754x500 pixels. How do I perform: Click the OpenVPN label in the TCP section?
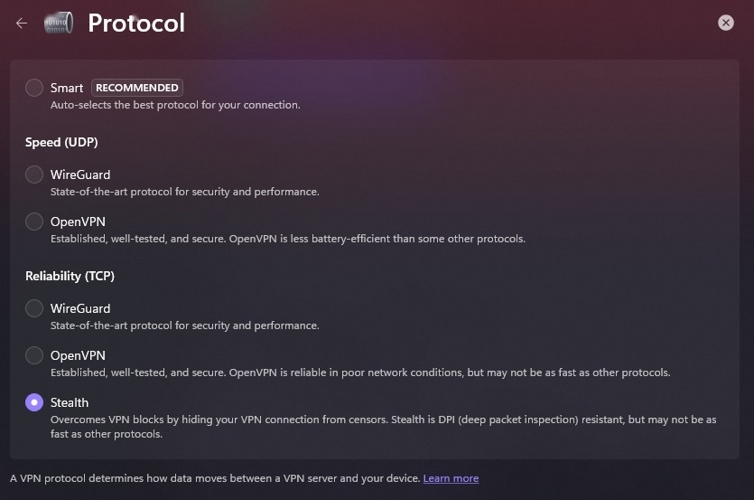coord(78,356)
